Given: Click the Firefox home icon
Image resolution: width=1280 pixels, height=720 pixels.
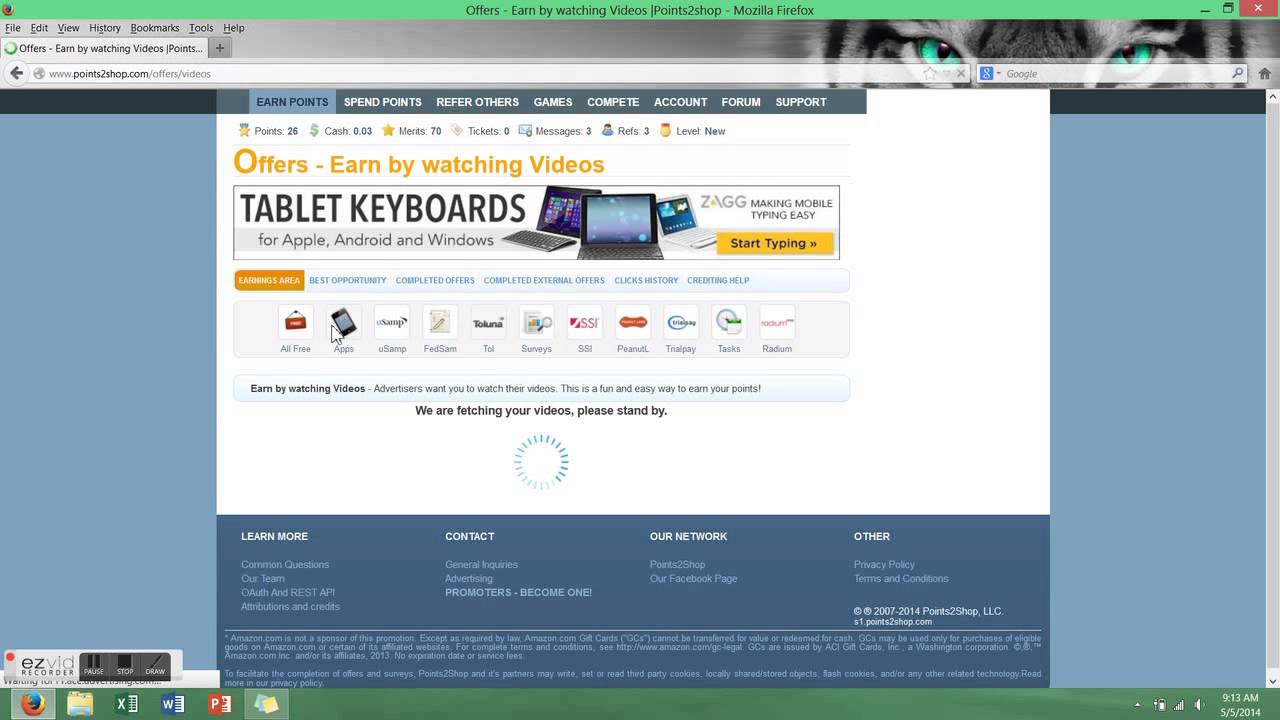Looking at the screenshot, I should coord(1265,73).
